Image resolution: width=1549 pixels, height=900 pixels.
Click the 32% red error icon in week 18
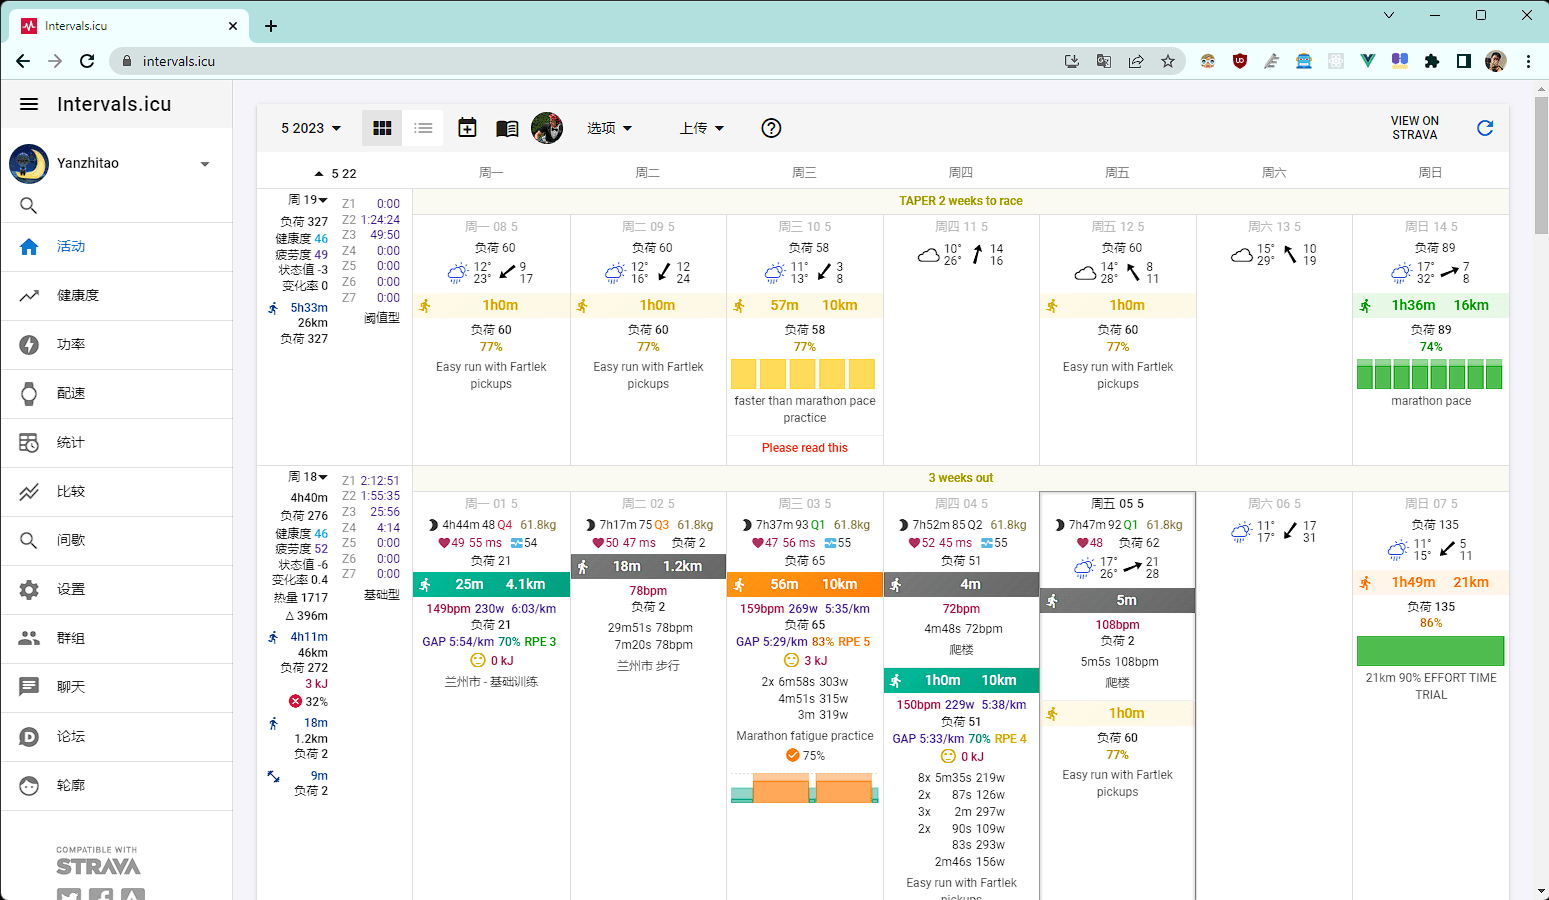click(295, 701)
